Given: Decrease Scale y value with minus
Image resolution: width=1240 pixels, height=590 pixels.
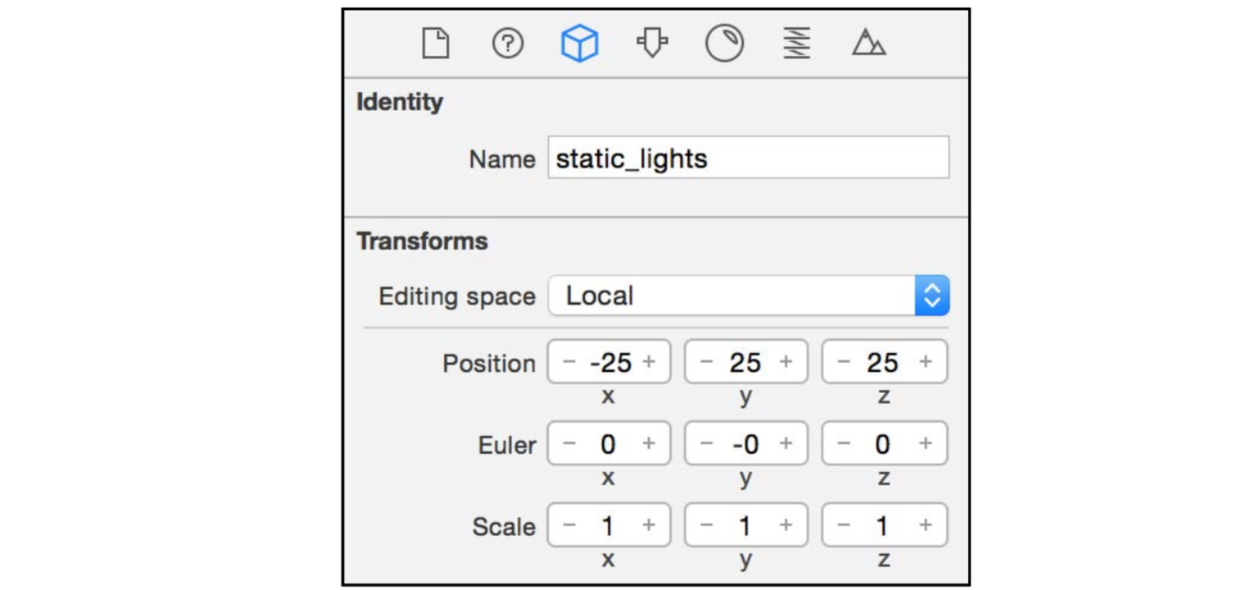Looking at the screenshot, I should pyautogui.click(x=707, y=526).
